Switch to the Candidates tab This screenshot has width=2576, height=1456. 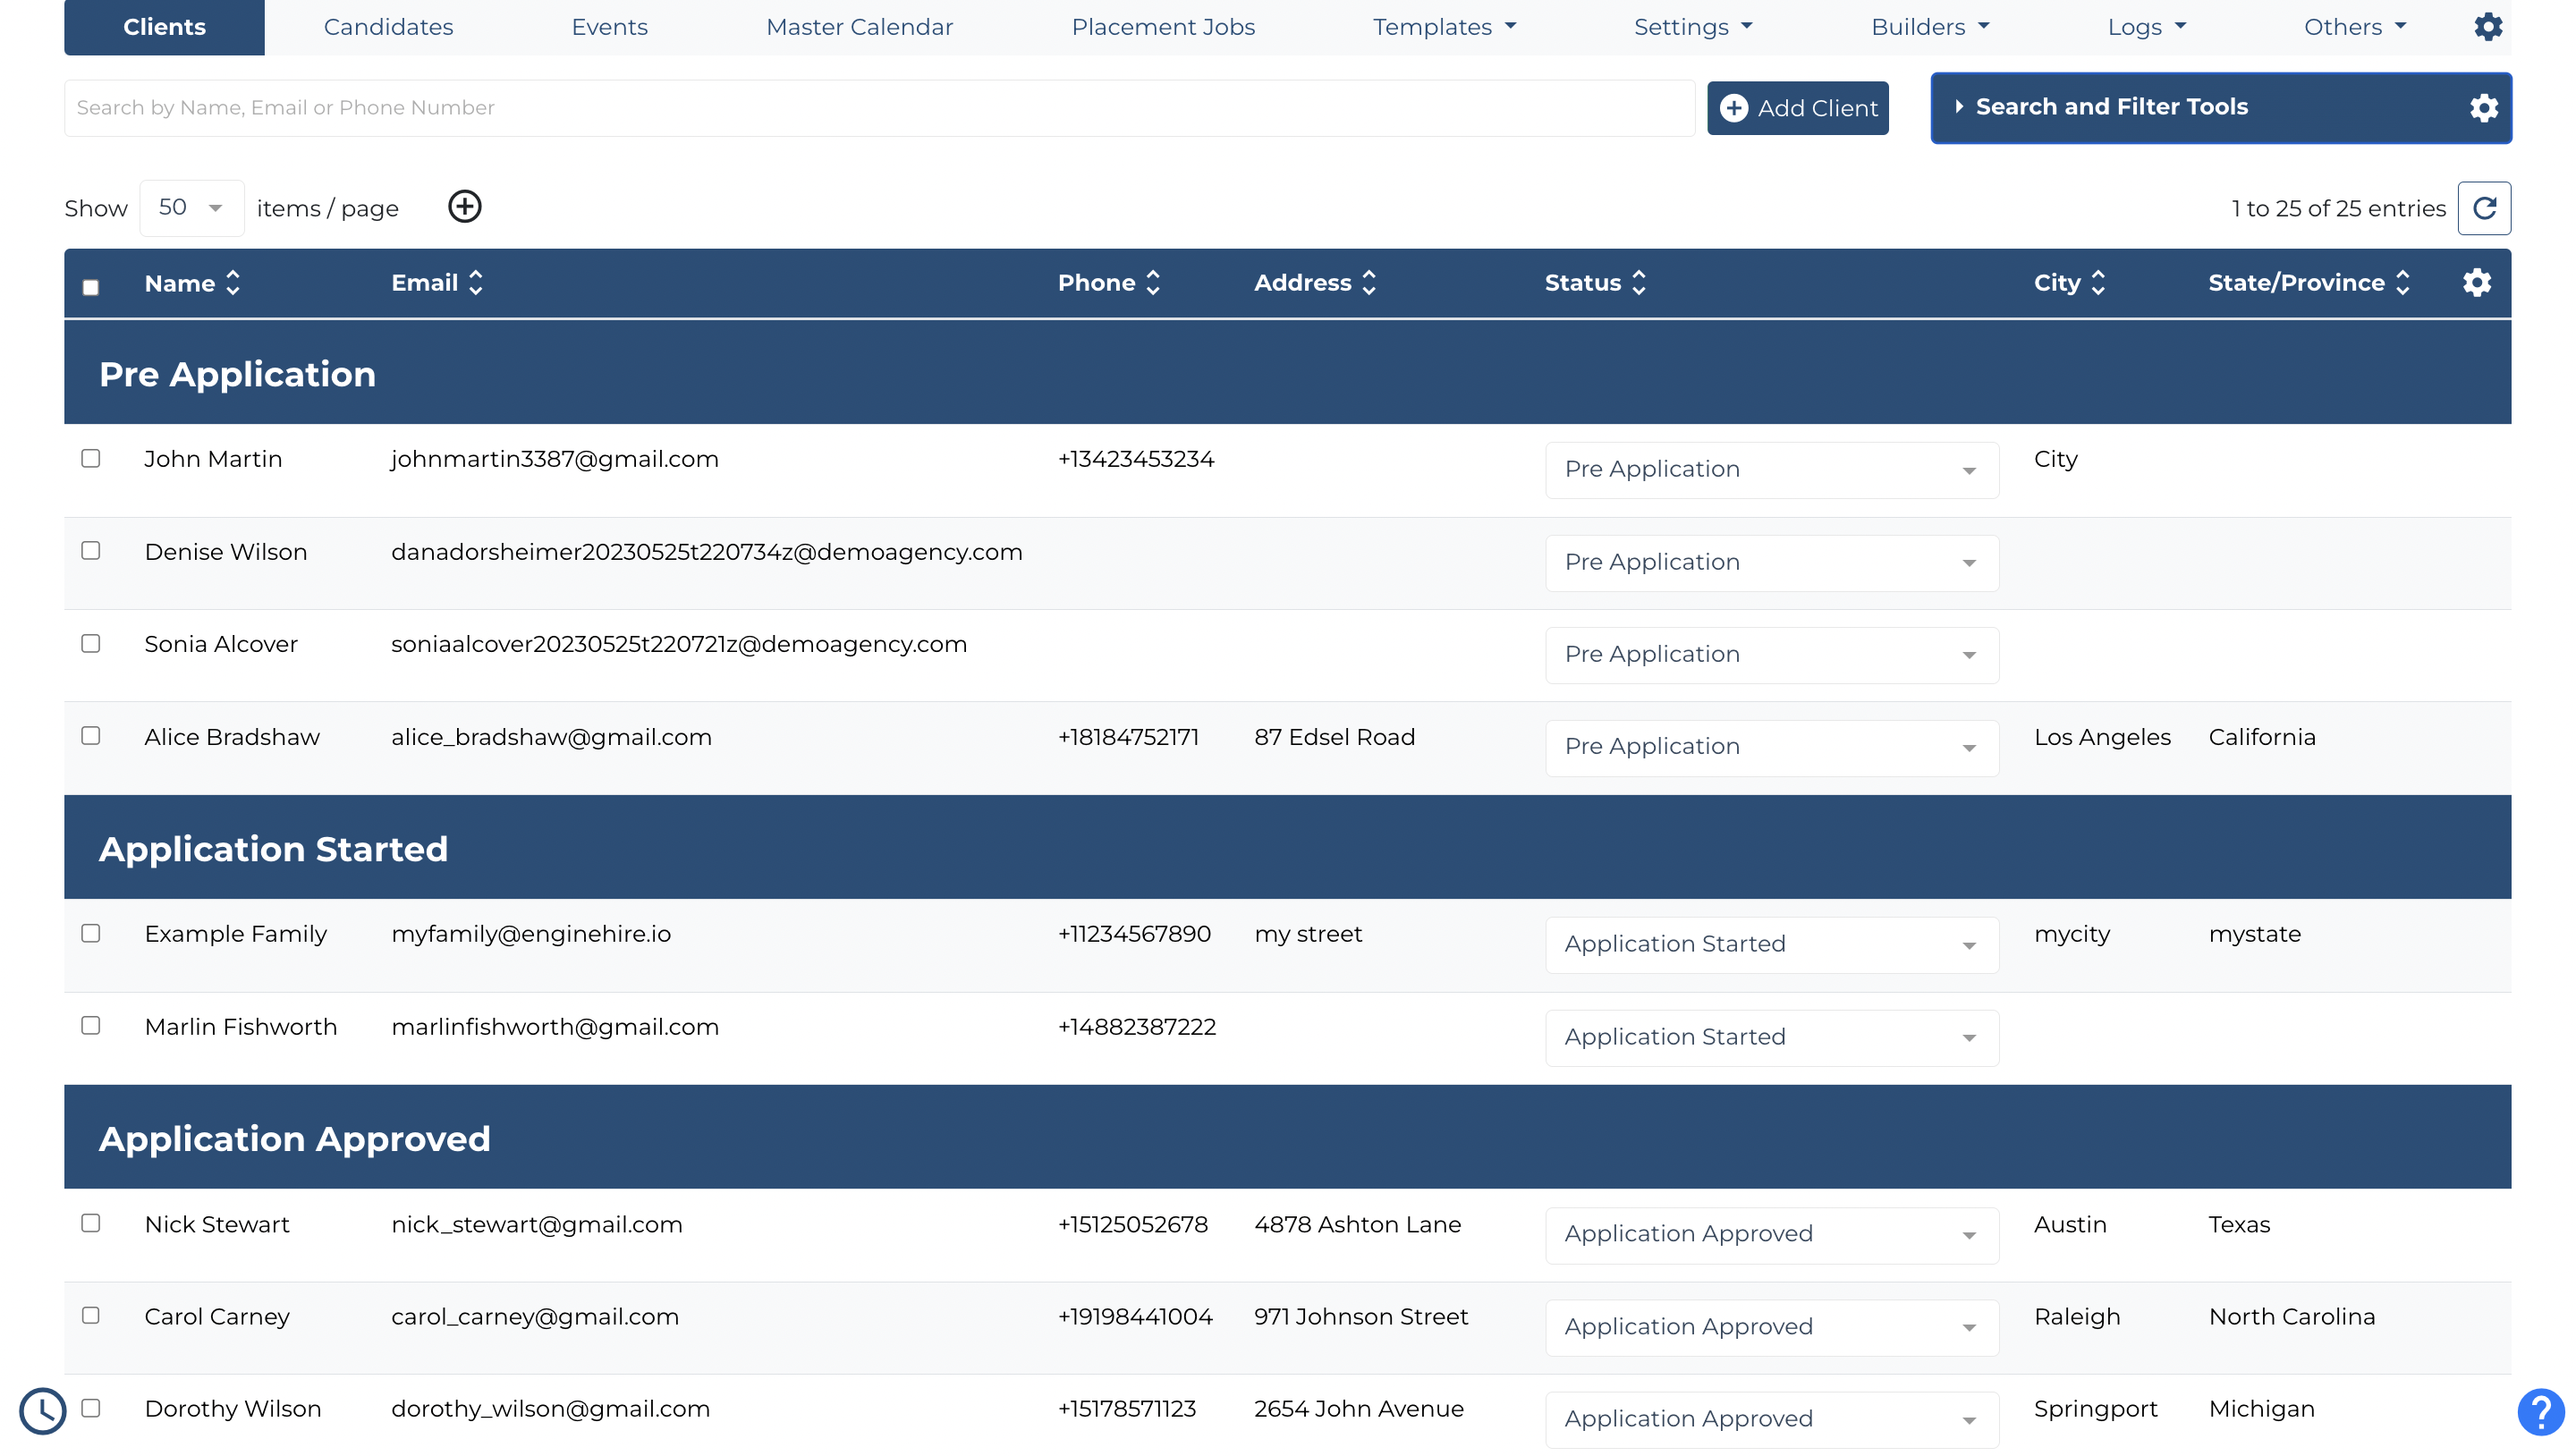pos(388,27)
